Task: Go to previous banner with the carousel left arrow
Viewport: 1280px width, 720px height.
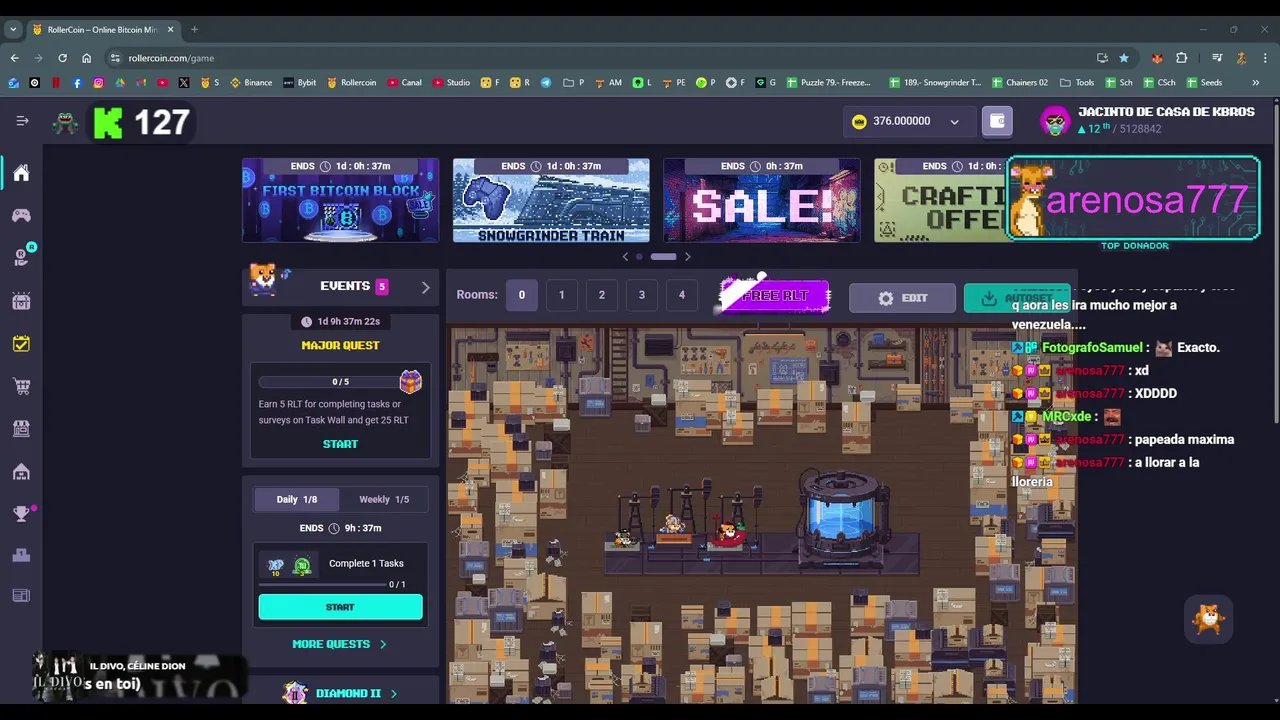Action: [x=626, y=257]
